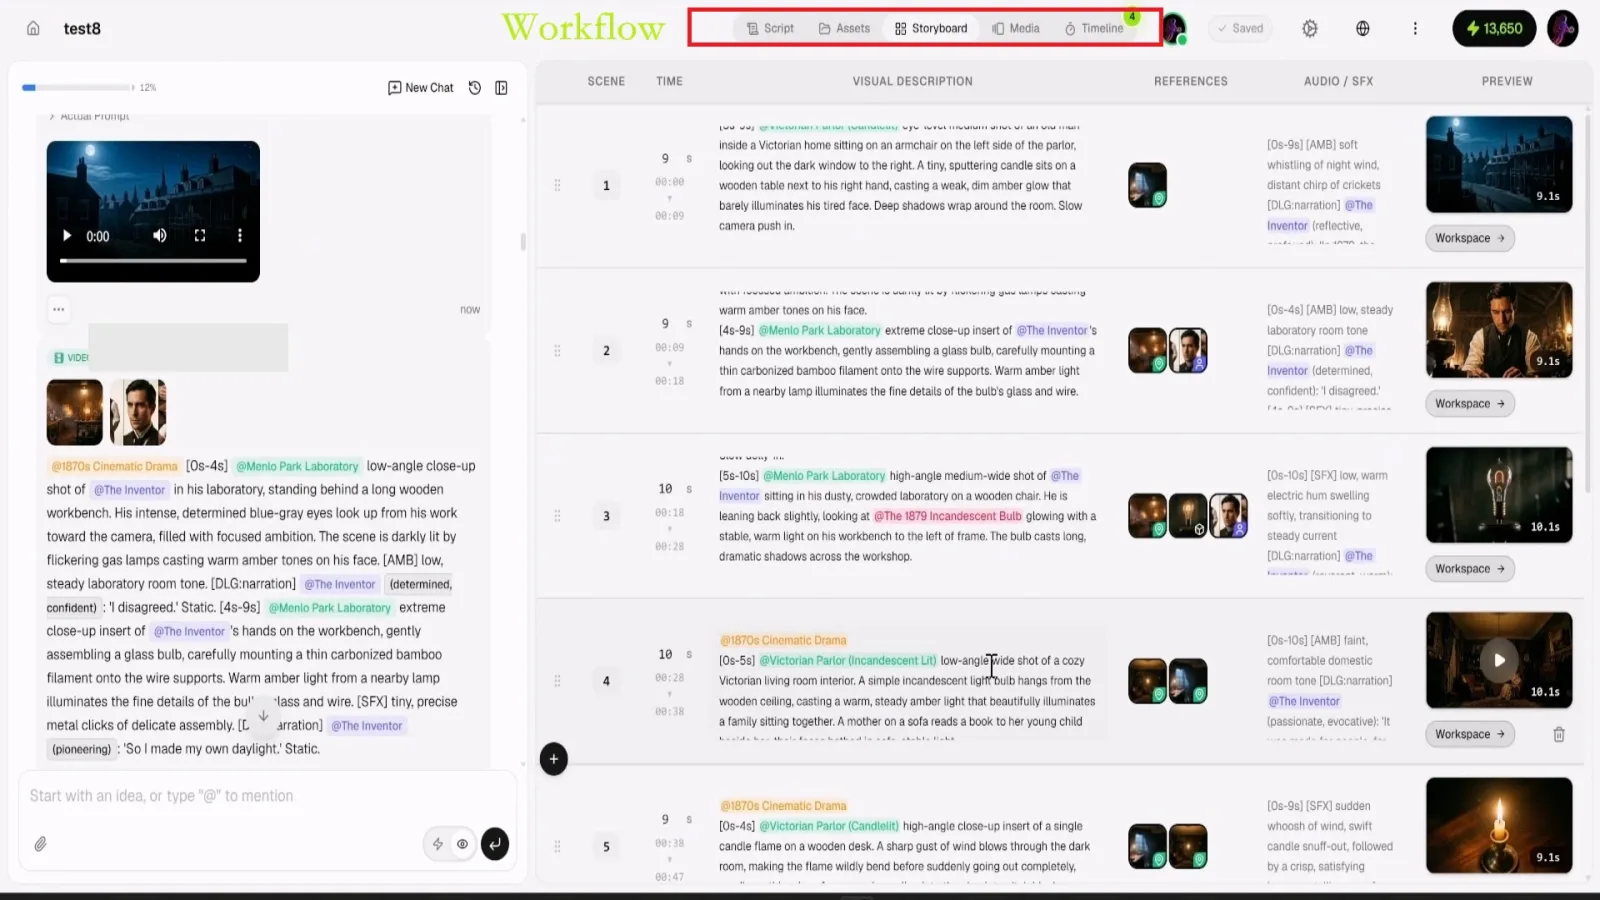
Task: Open scene 3 lightbulb preview thumbnail
Action: point(1499,495)
